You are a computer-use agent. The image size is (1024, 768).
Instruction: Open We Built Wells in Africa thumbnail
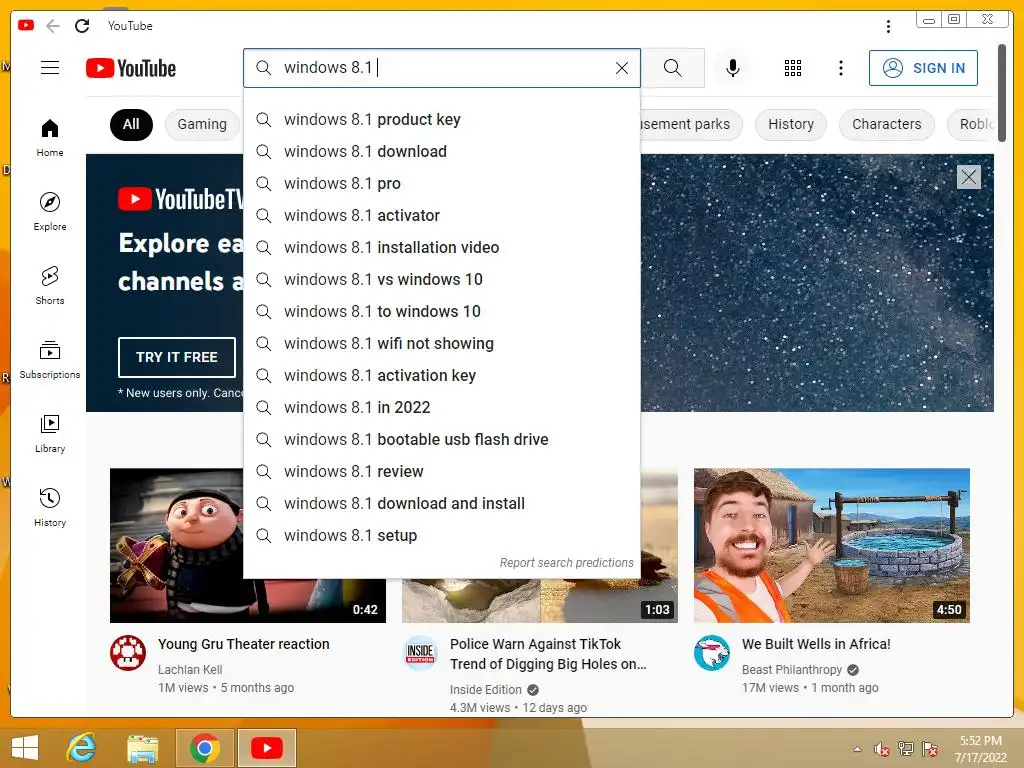click(x=831, y=545)
